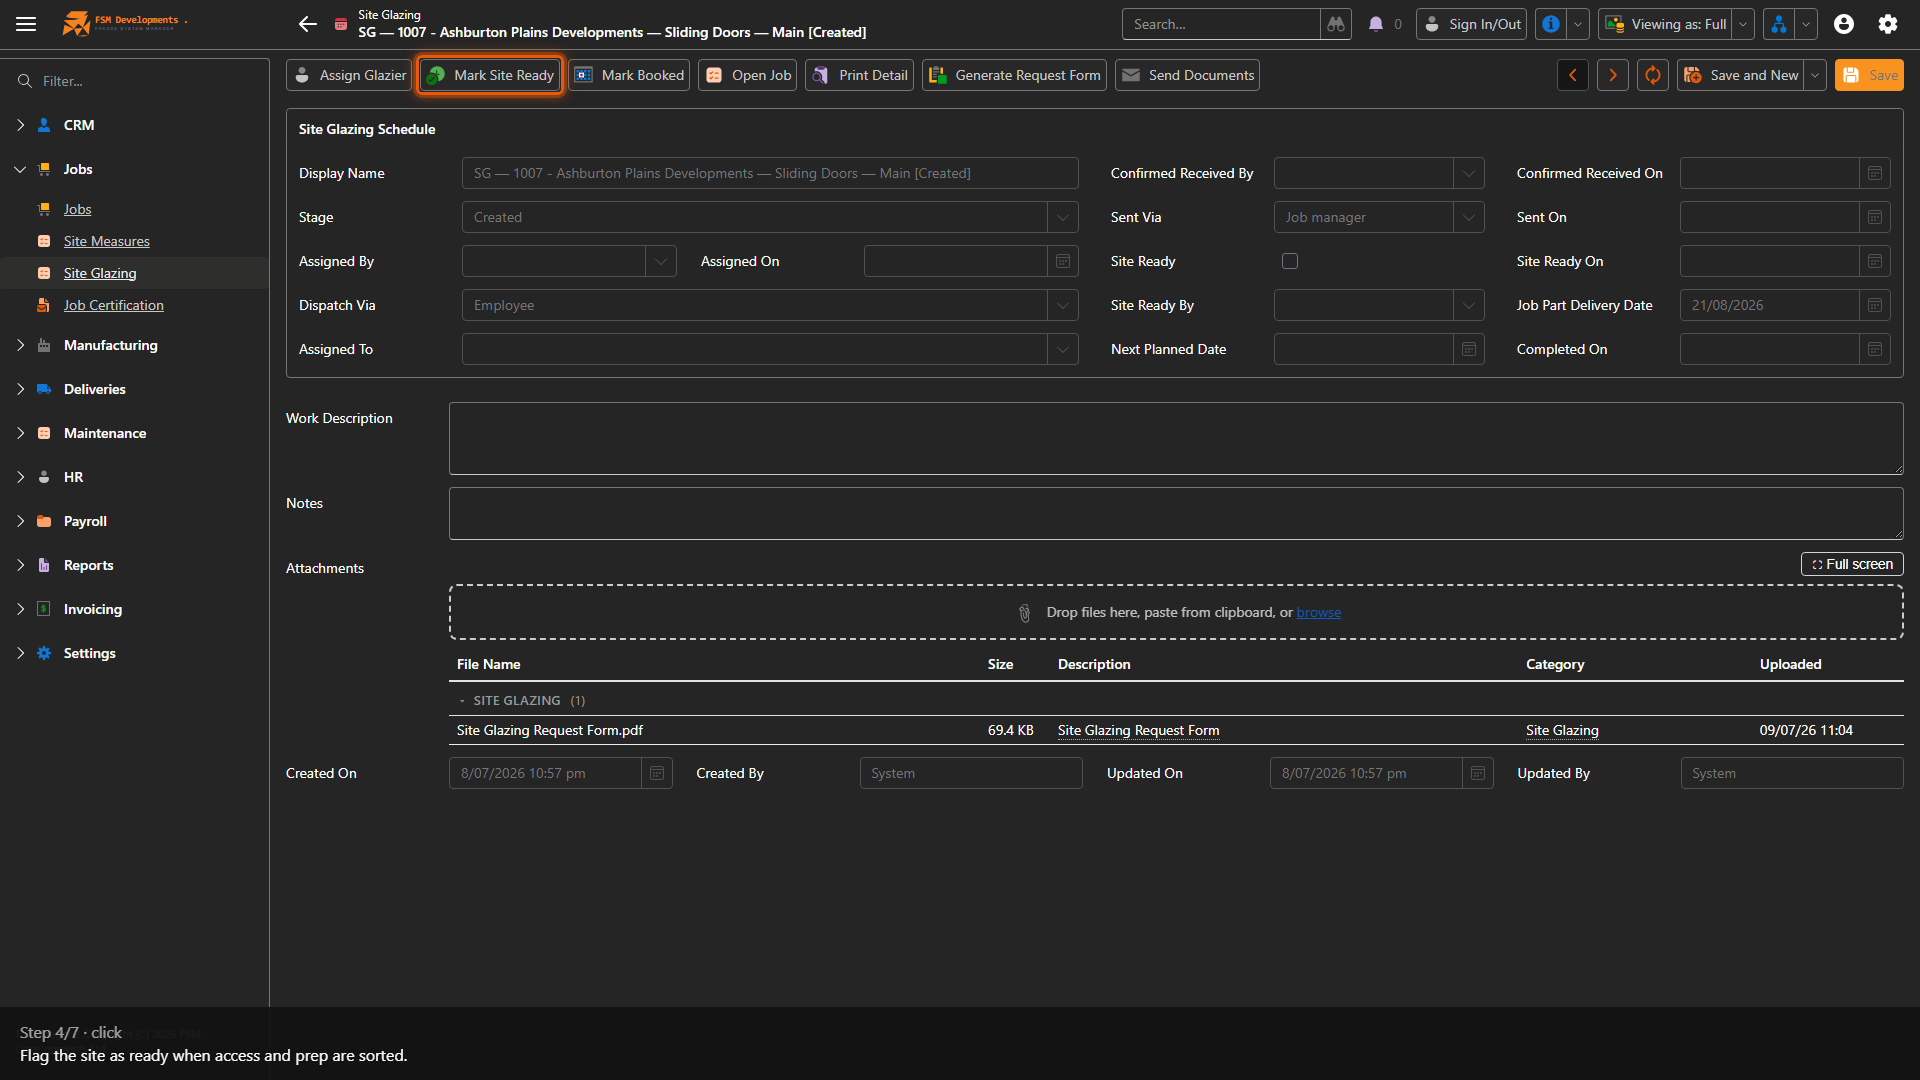1920x1080 pixels.
Task: Open Updated On calendar picker
Action: (1478, 773)
